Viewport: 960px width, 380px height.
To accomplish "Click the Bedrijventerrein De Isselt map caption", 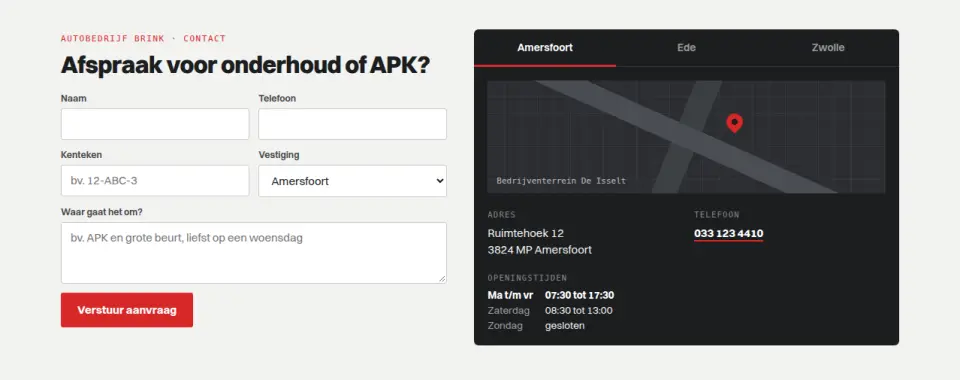I will pos(561,181).
